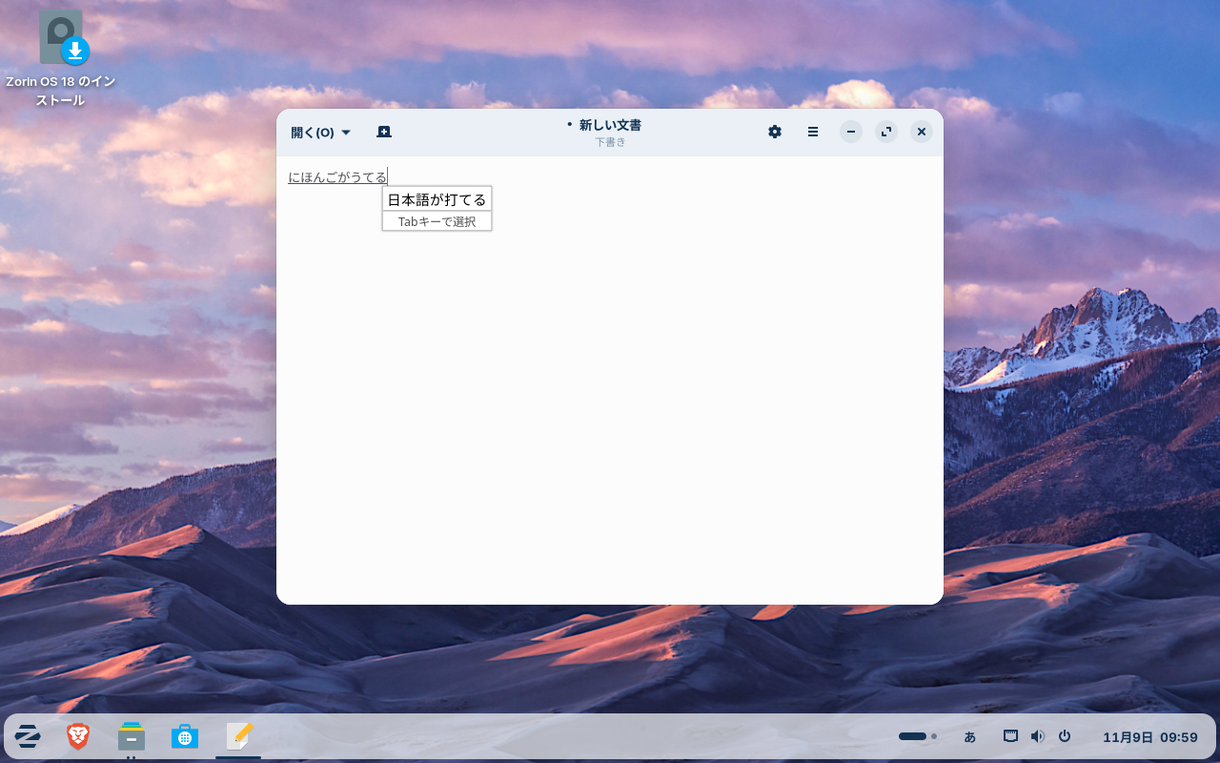Select the 日本語が打てる conversion candidate
Screen dimensions: 1220x763
coord(437,199)
